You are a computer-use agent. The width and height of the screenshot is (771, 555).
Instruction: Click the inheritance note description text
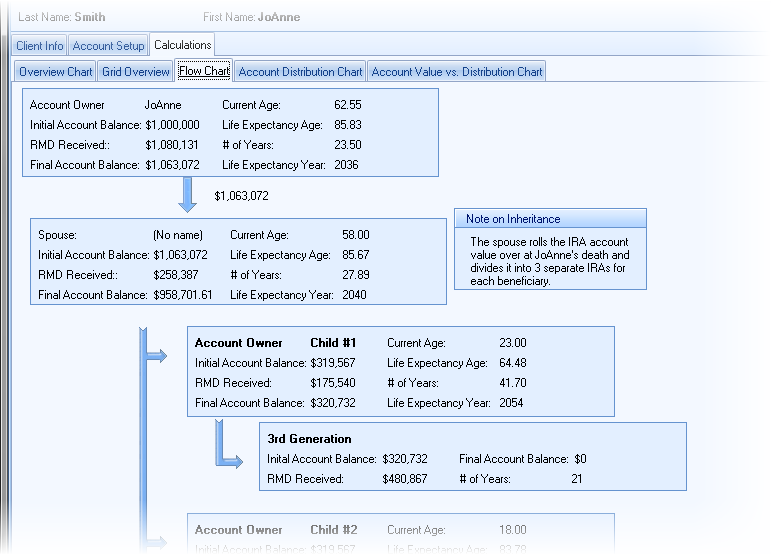(x=550, y=262)
